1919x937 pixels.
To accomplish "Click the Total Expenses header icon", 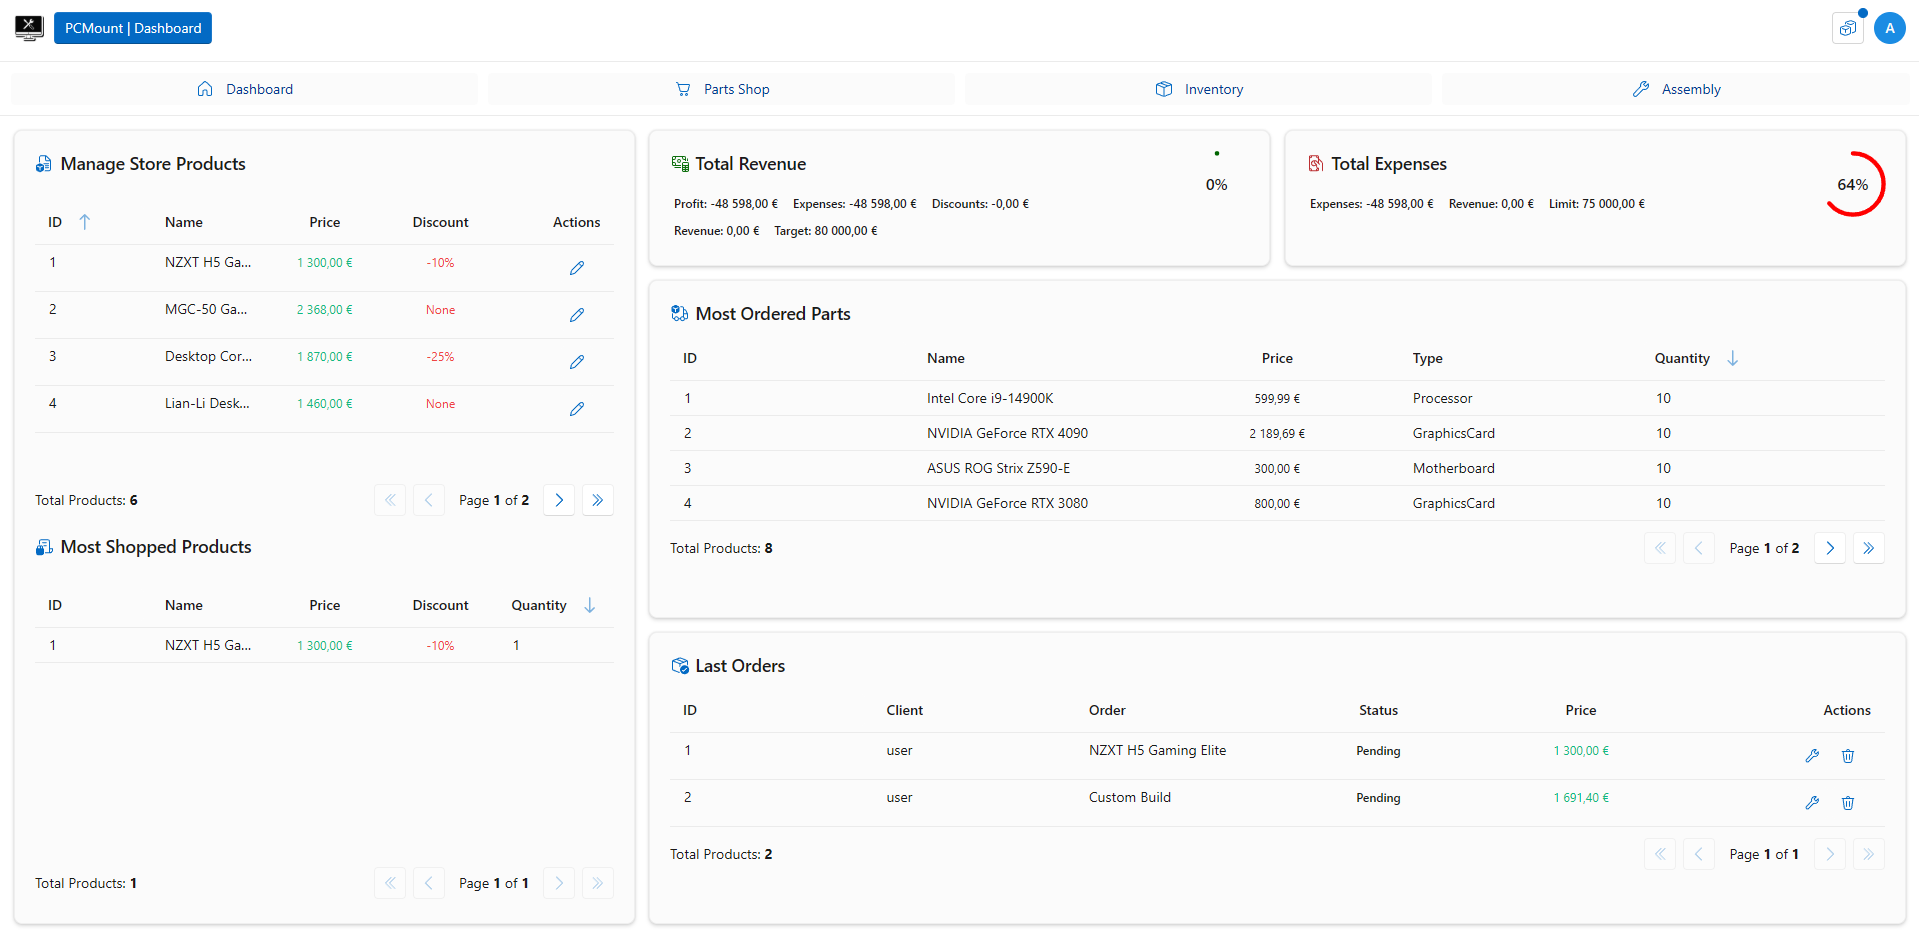I will [x=1316, y=164].
